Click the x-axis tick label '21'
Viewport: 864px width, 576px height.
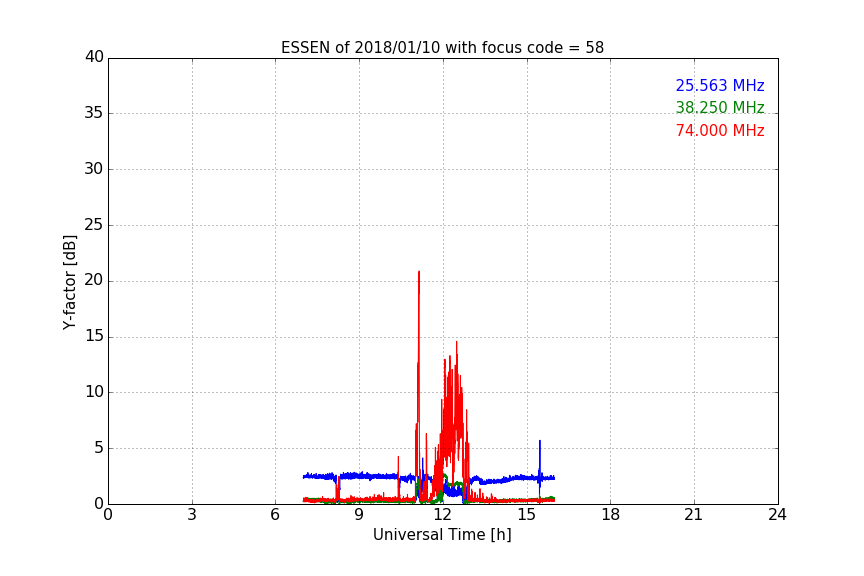click(694, 515)
